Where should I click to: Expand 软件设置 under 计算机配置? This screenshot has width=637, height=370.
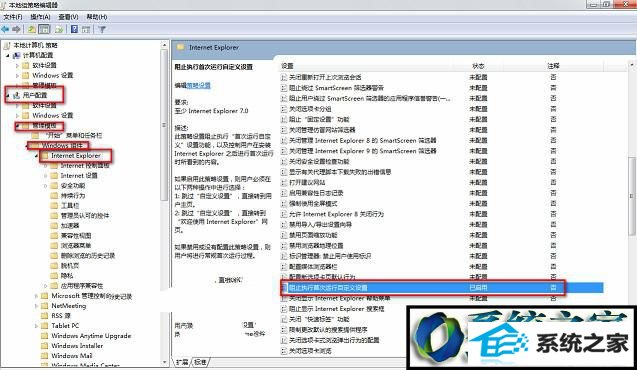17,65
